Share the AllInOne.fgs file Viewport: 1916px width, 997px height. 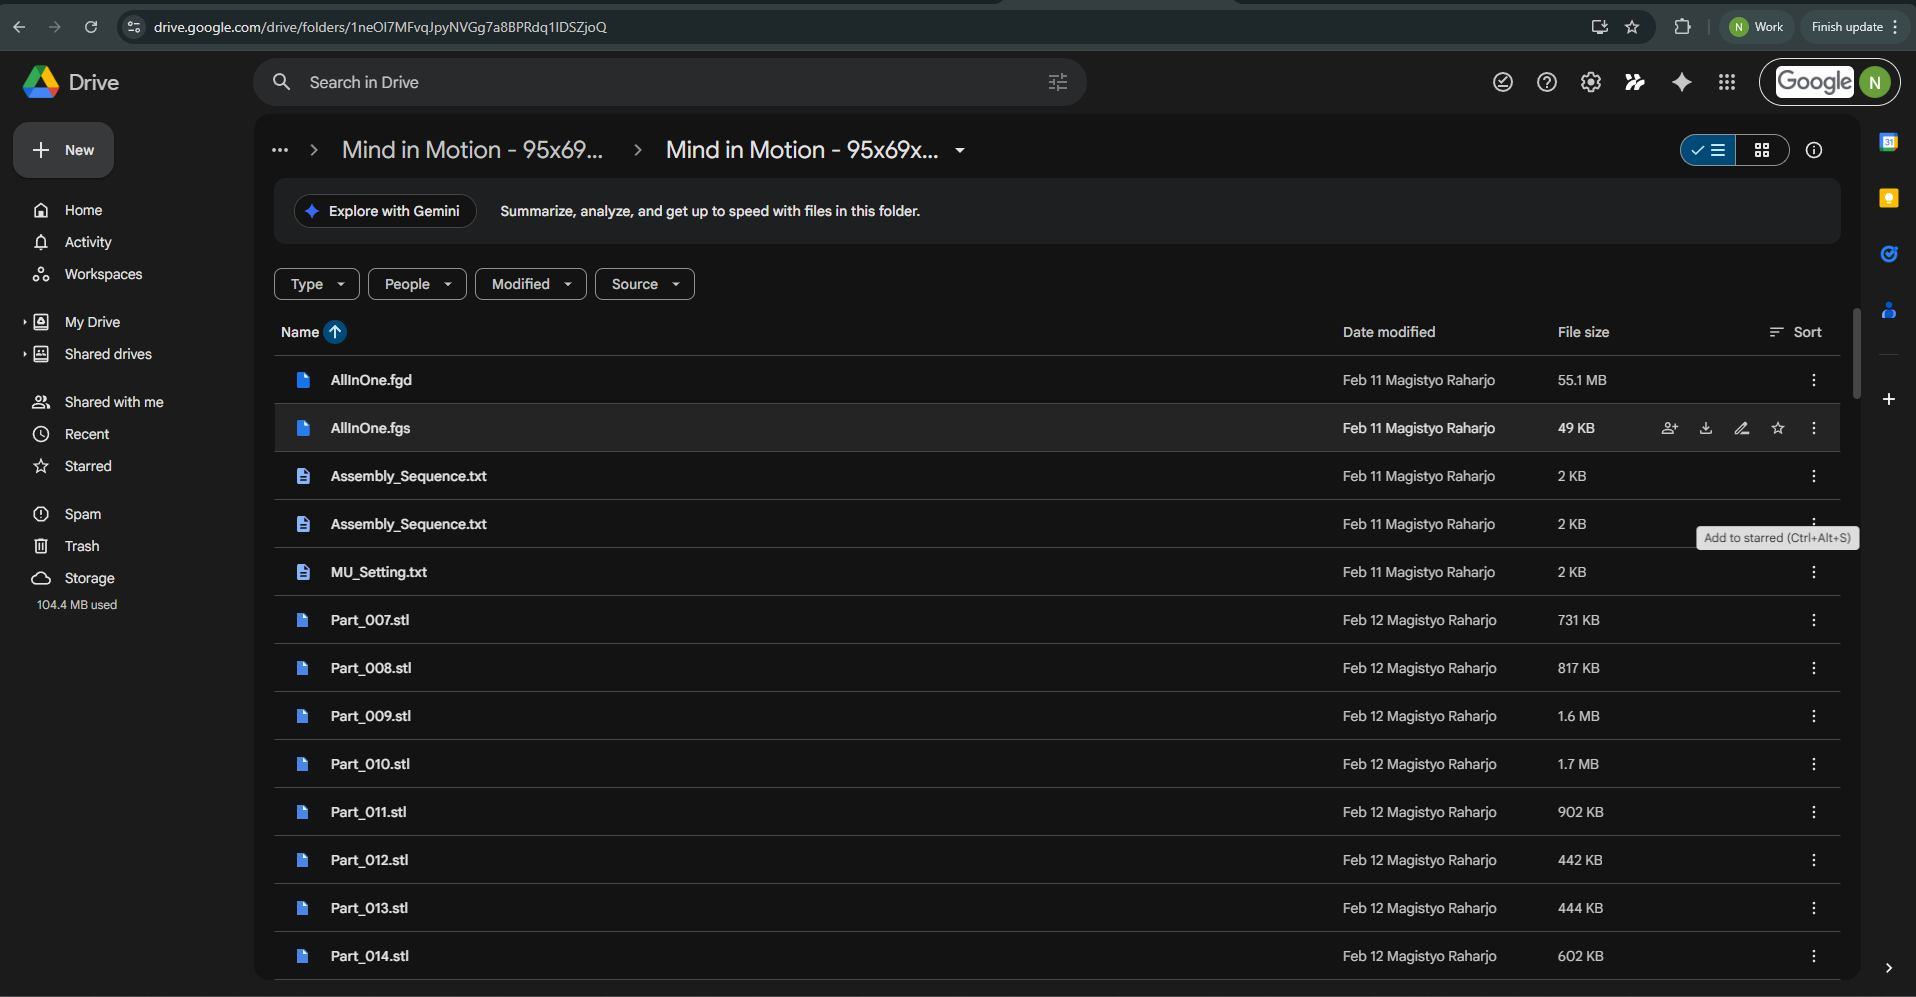coord(1669,428)
